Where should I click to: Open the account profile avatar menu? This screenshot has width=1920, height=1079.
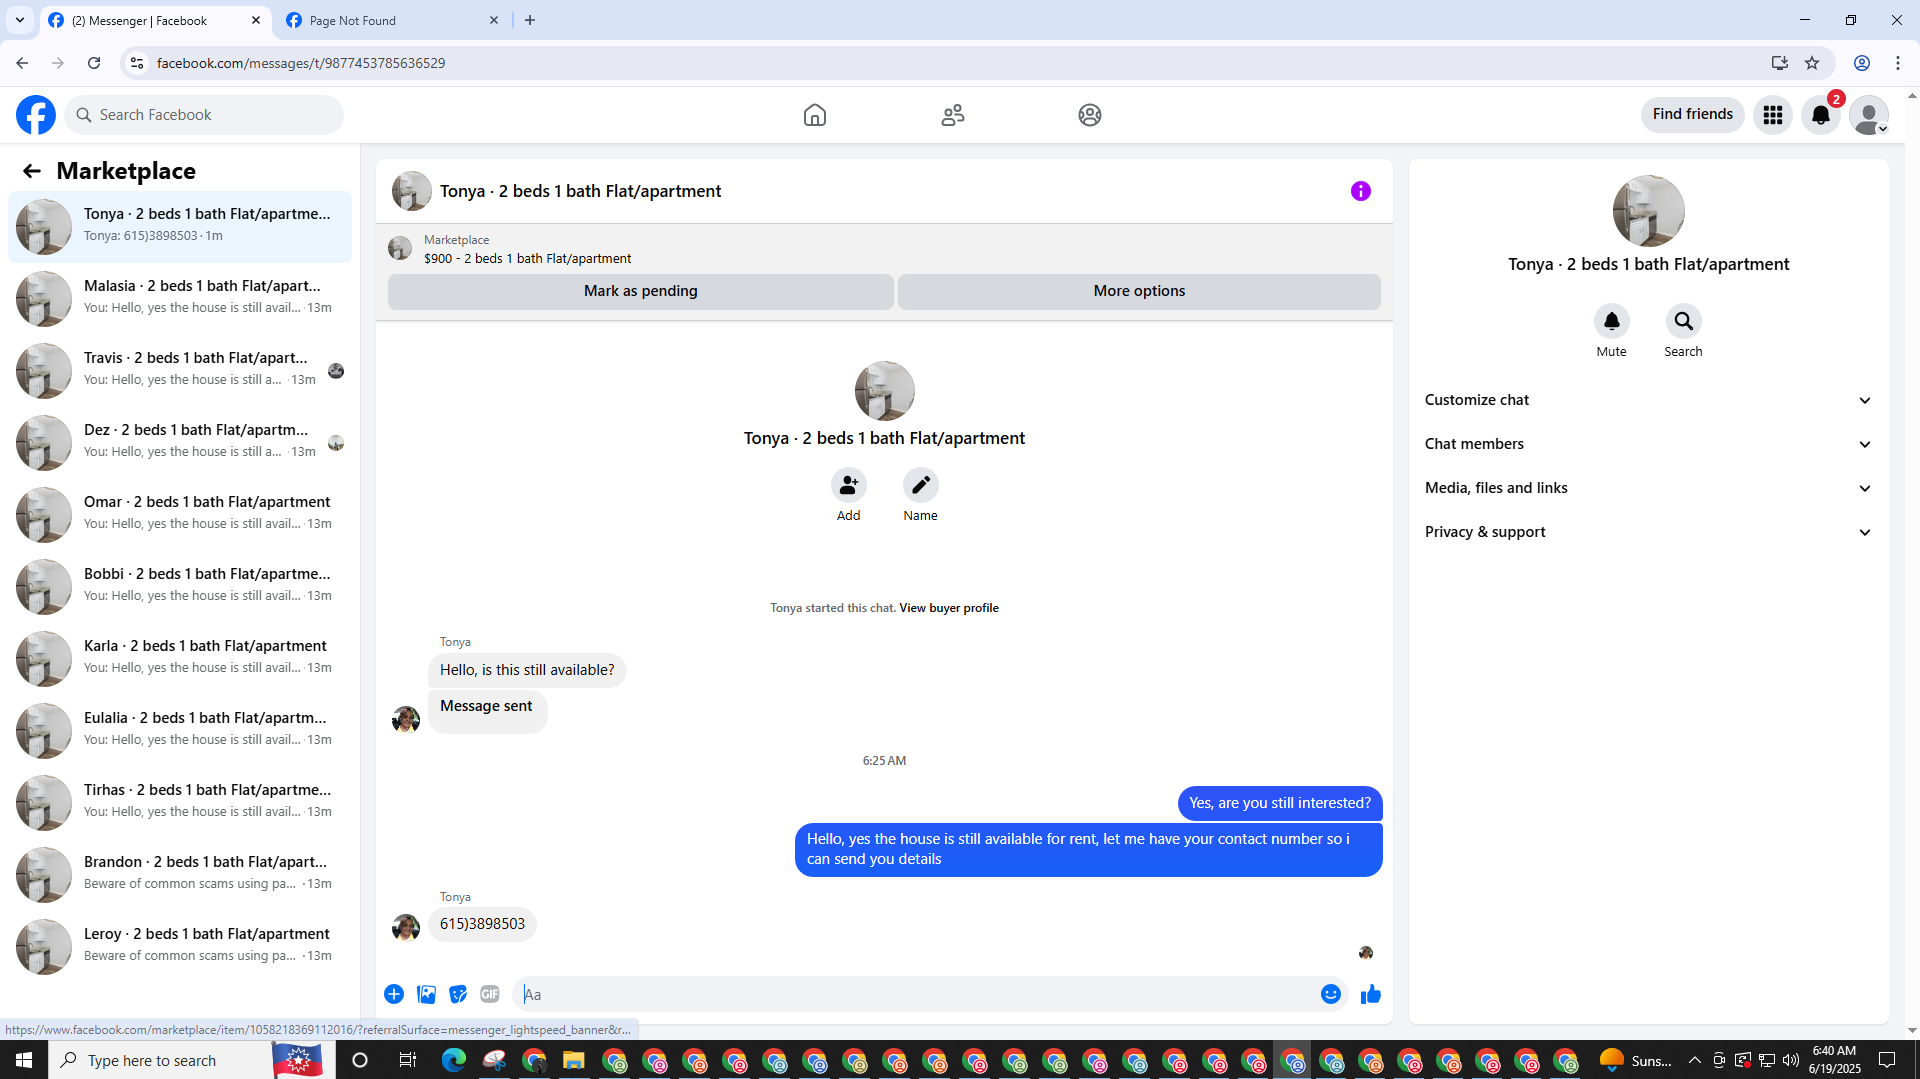coord(1869,115)
